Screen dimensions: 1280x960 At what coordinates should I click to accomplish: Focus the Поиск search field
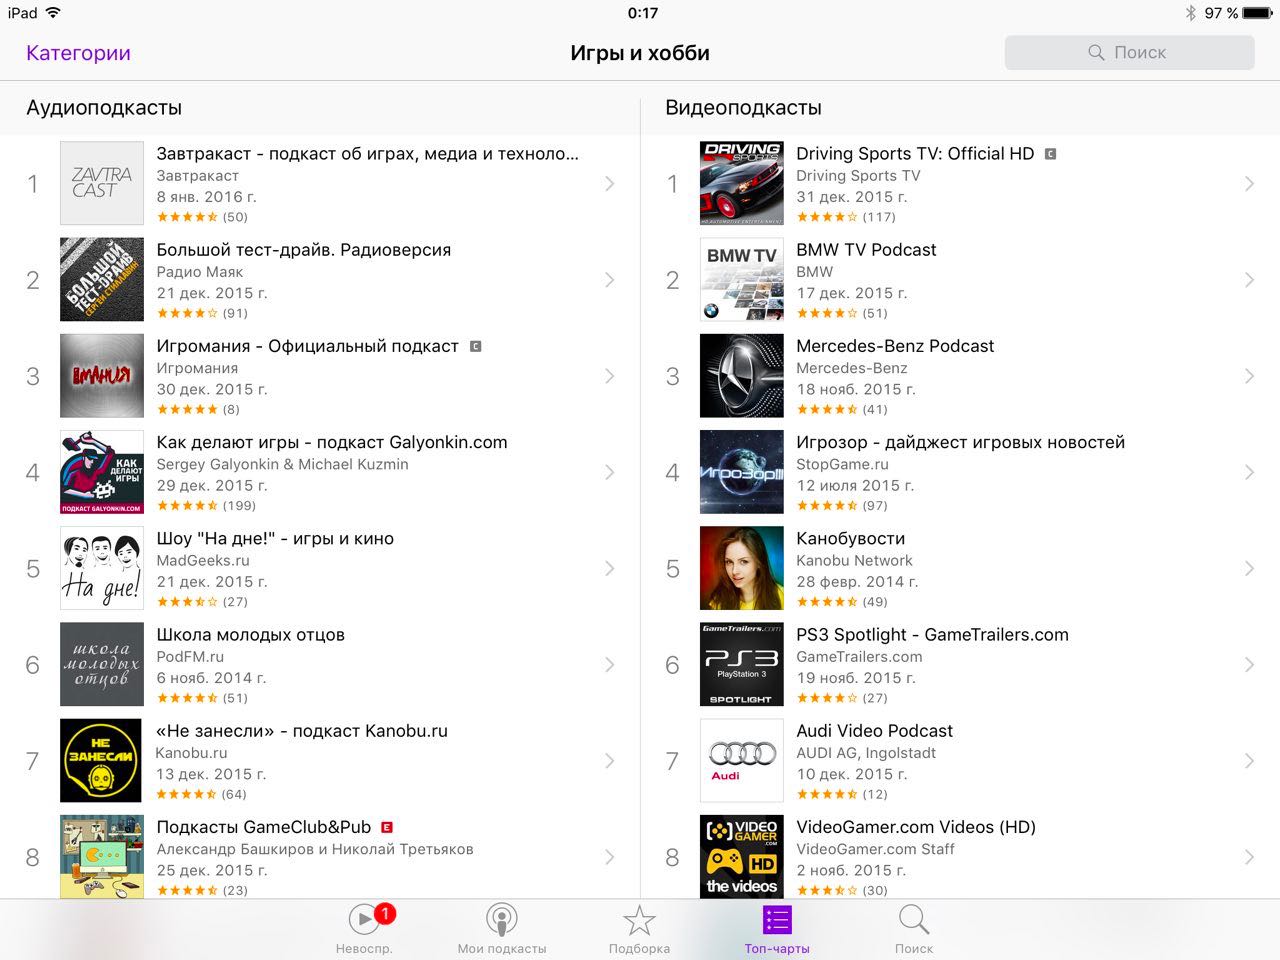click(1129, 52)
